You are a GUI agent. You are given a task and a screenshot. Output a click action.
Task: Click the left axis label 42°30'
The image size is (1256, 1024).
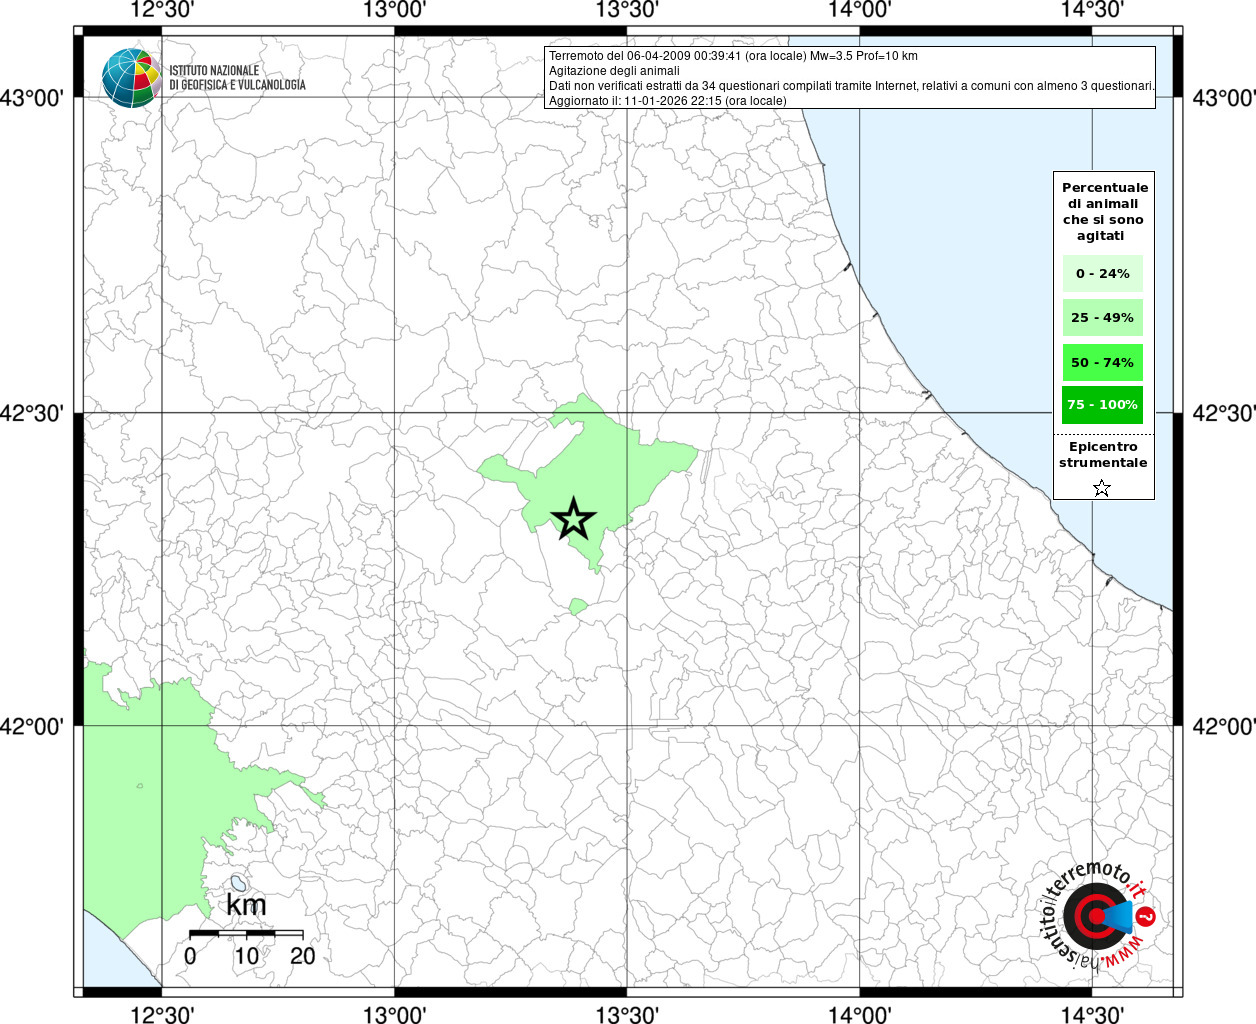(32, 412)
